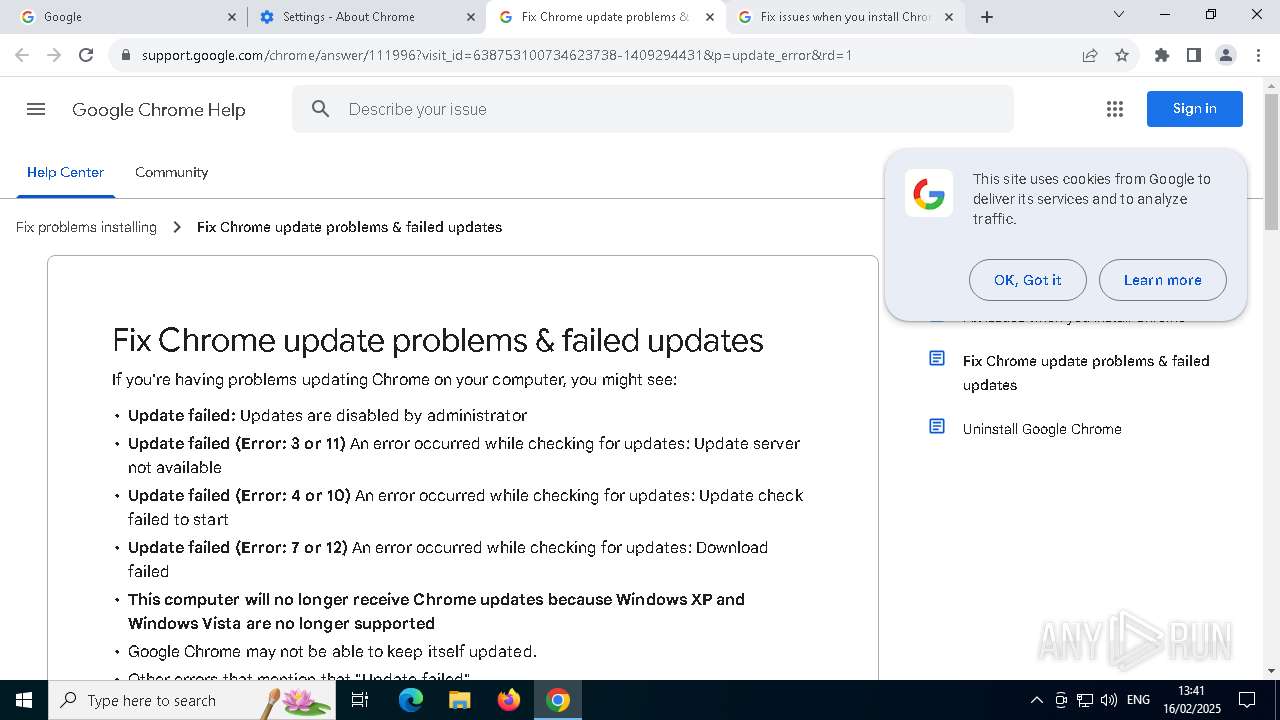Show hidden system tray icons
The height and width of the screenshot is (720, 1280).
1037,700
